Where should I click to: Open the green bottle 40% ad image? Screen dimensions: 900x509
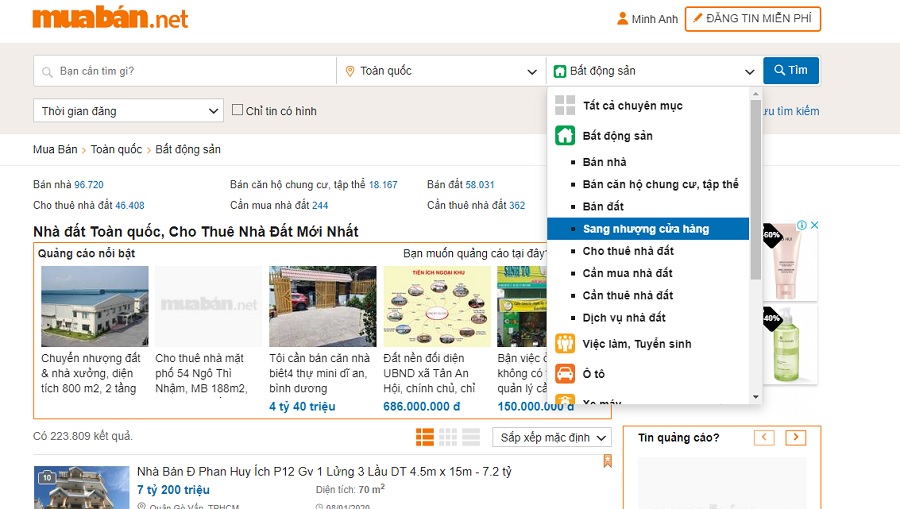[x=789, y=345]
